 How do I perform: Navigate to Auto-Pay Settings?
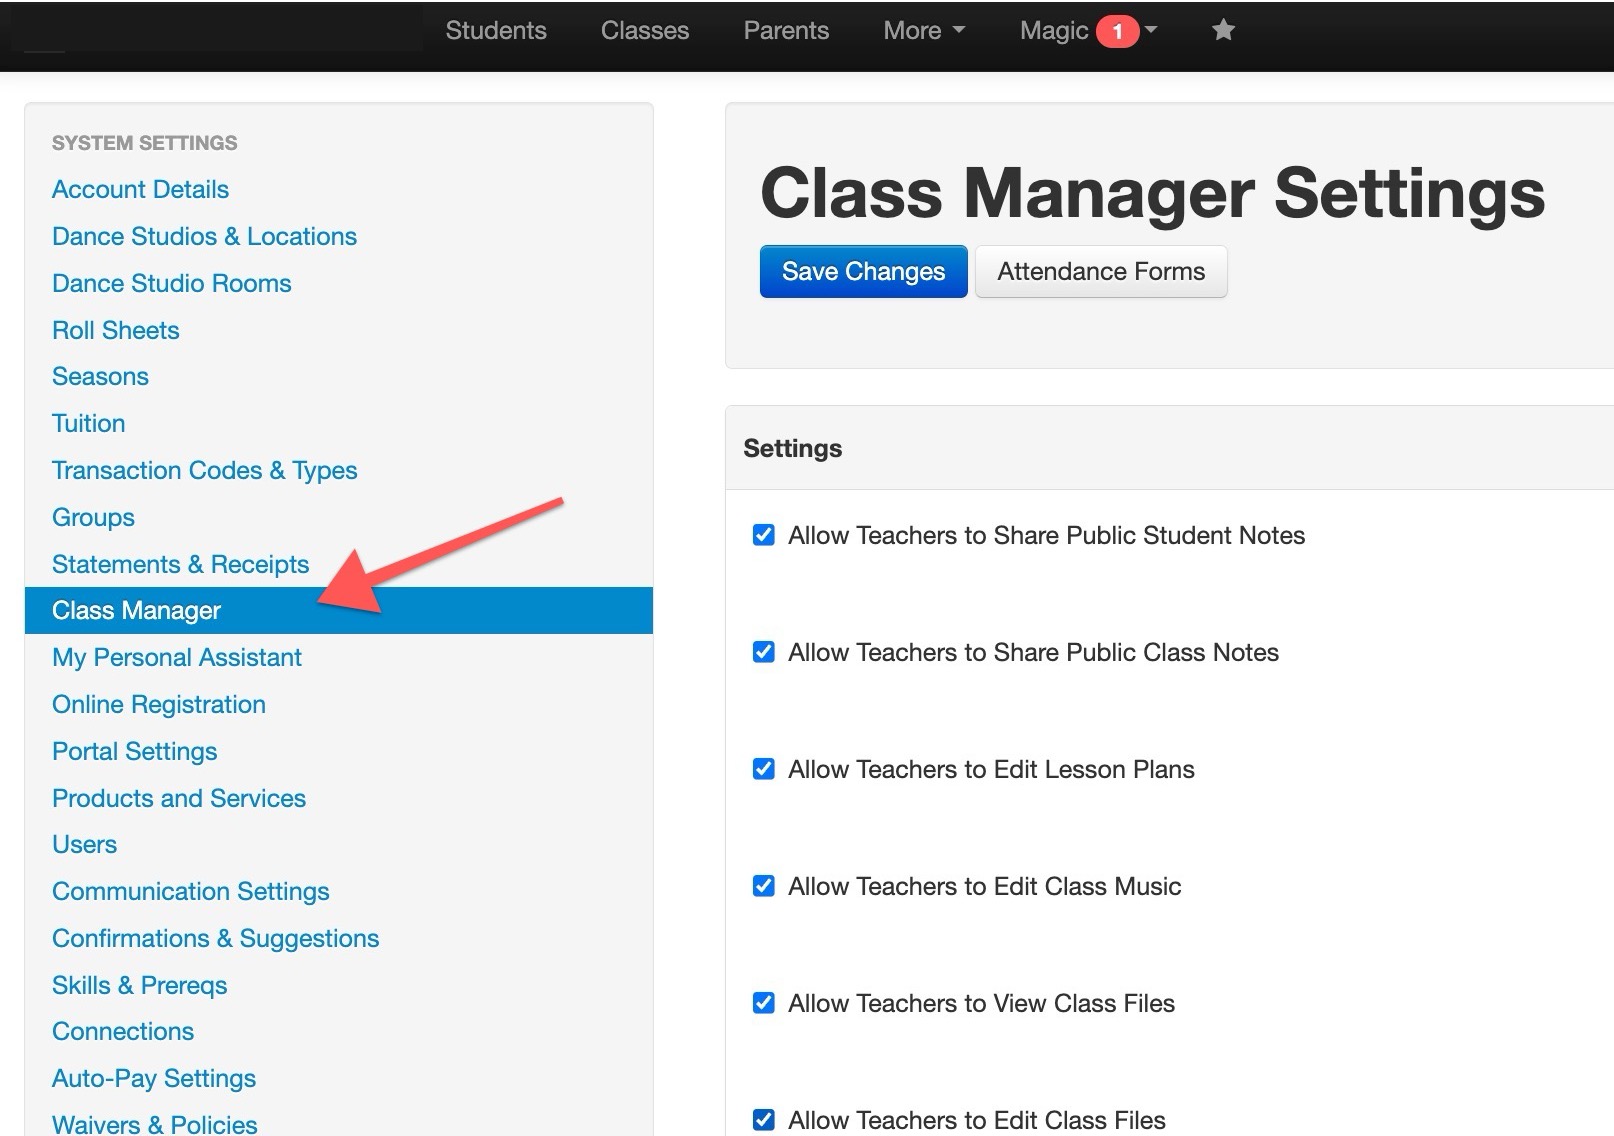(x=154, y=1078)
